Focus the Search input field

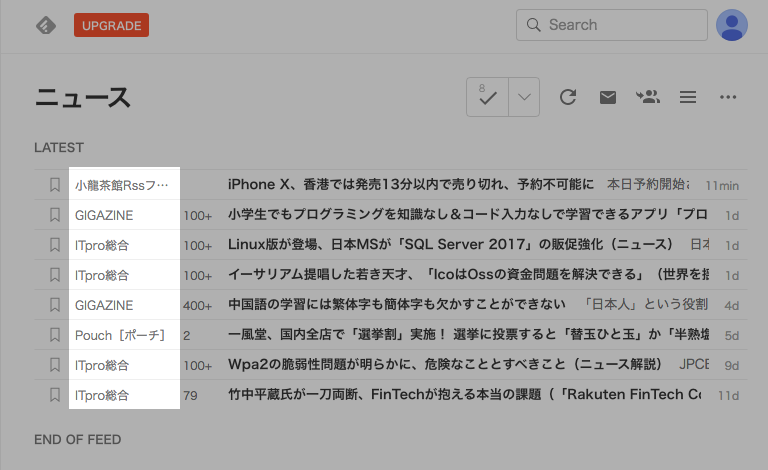pyautogui.click(x=612, y=25)
